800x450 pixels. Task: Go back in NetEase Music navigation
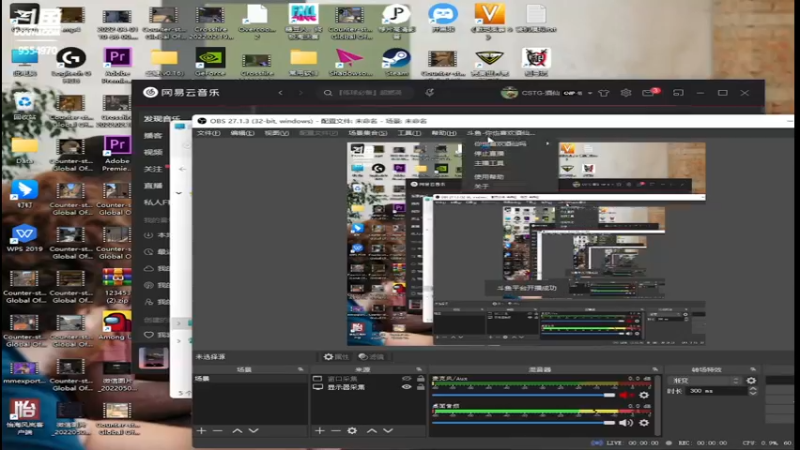281,93
